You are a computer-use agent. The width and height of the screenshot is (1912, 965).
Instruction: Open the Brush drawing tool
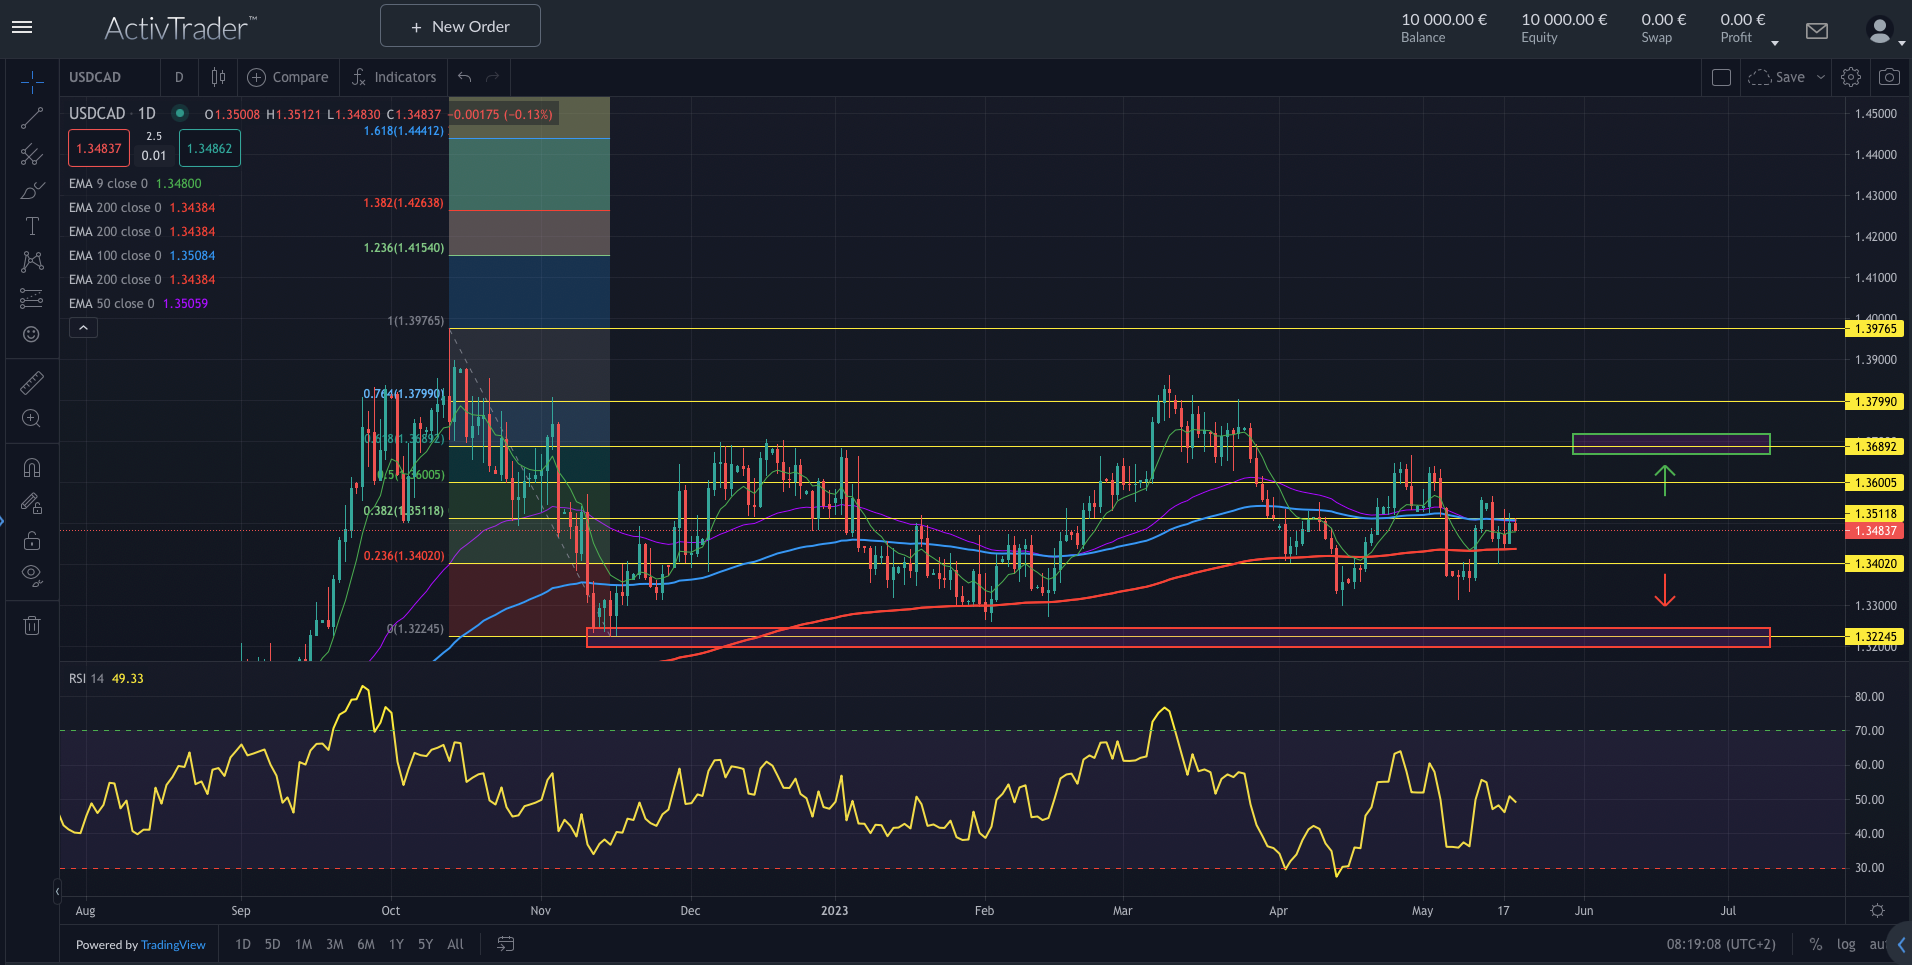pos(32,190)
